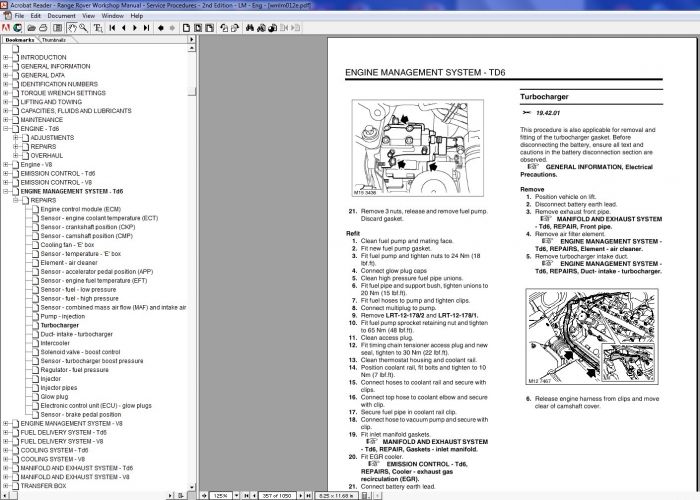Open the TORQUE WRENCH SETTINGS bookmark
The image size is (700, 500).
[63, 93]
